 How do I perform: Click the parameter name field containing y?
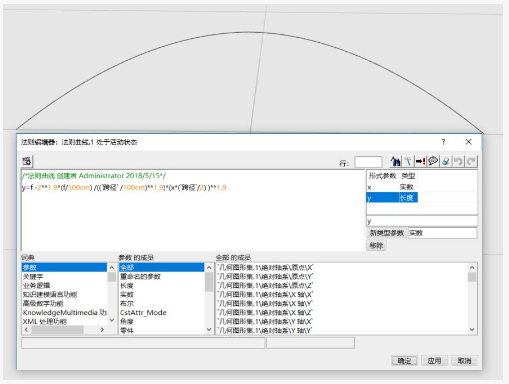[422, 221]
